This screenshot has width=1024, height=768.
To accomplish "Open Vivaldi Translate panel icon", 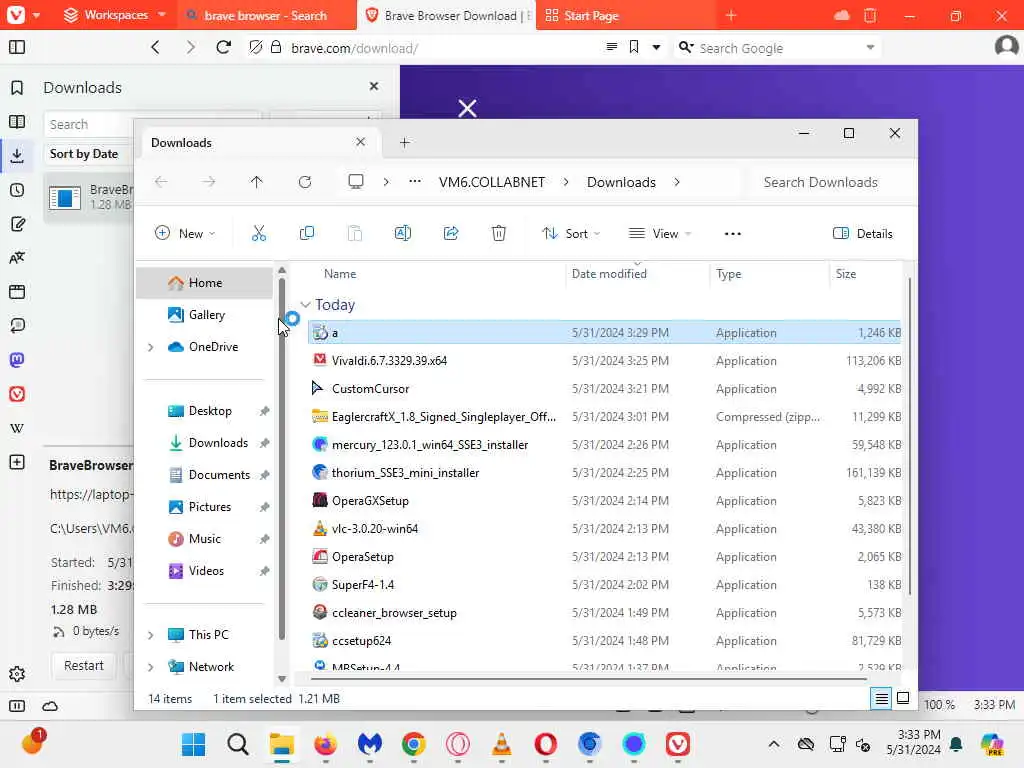I will (17, 258).
